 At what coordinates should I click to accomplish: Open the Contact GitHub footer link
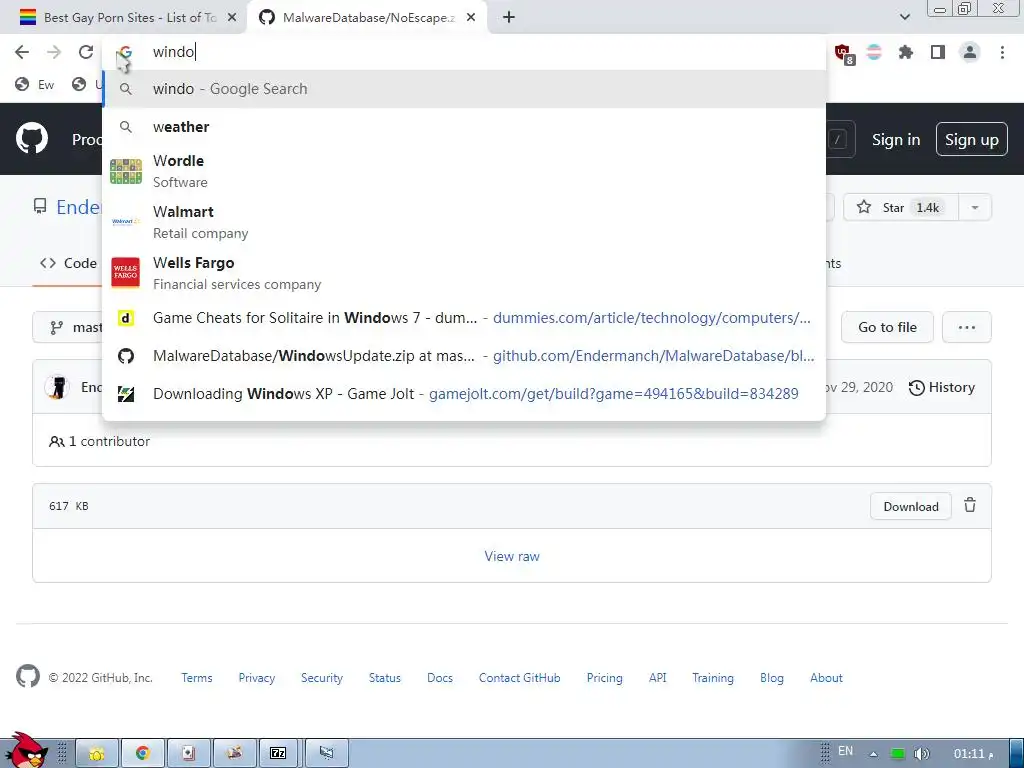[x=519, y=678]
